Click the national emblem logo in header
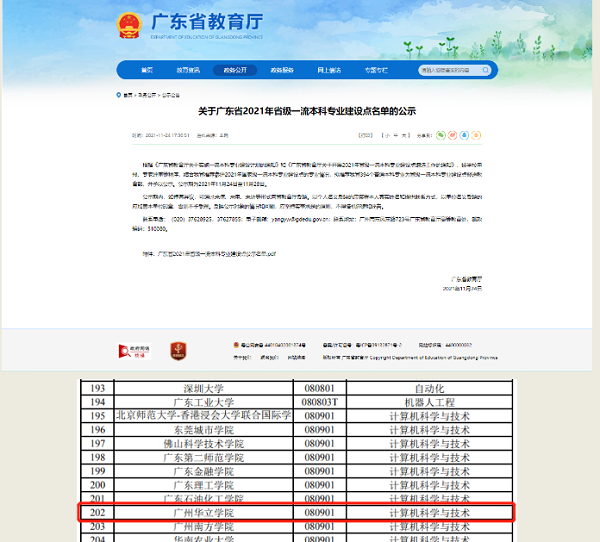This screenshot has width=600, height=542. 129,25
